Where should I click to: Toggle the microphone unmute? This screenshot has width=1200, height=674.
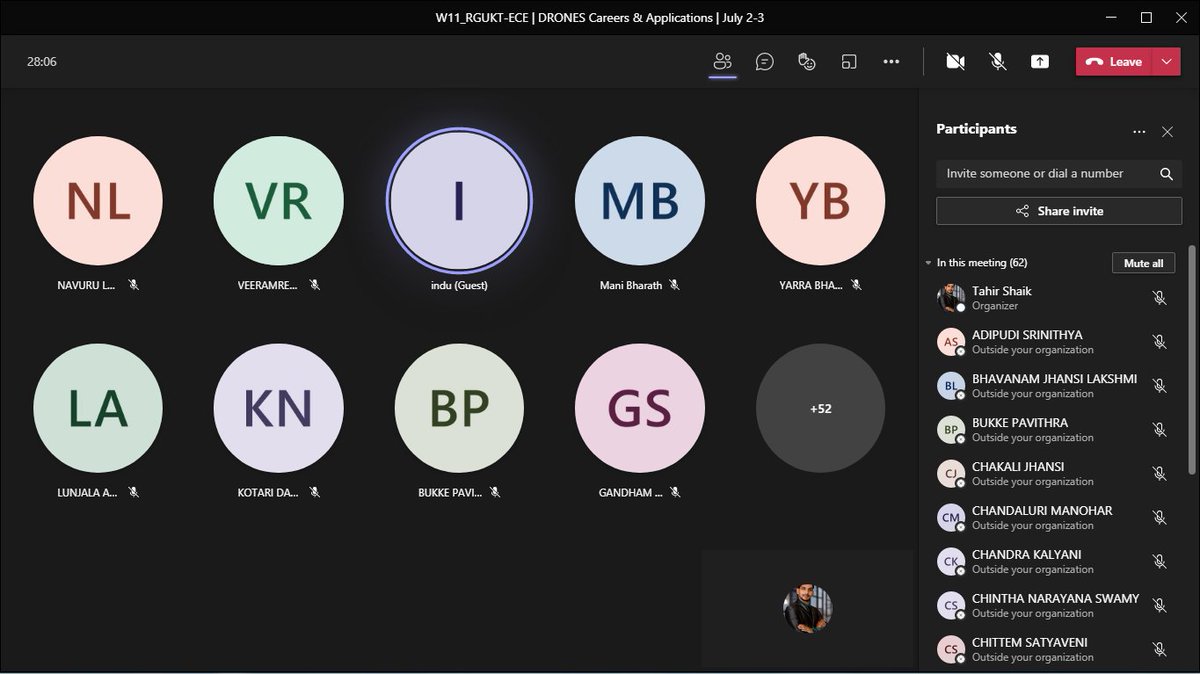pos(998,61)
